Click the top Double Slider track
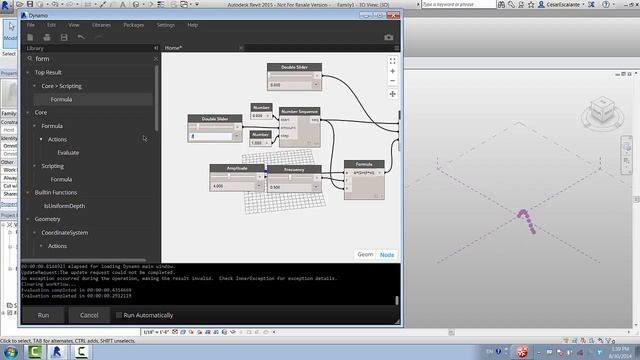 (x=291, y=76)
